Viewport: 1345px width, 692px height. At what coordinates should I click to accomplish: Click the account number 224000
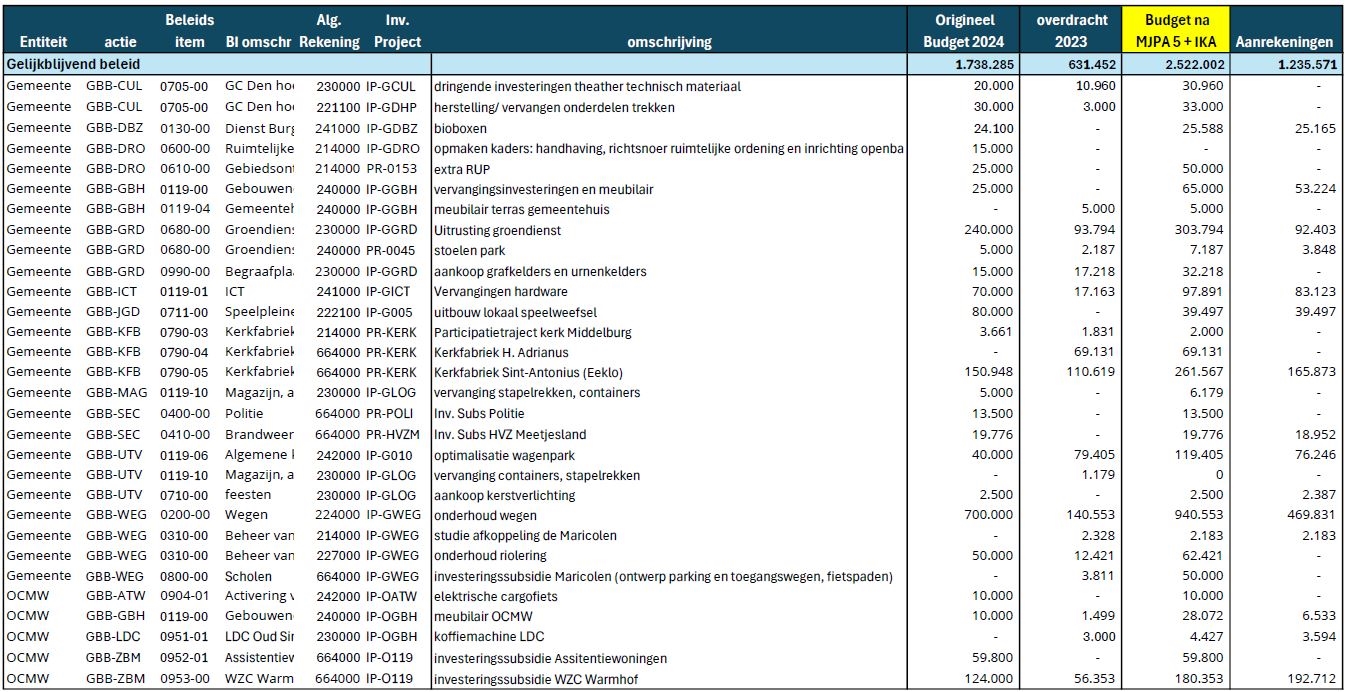point(338,515)
